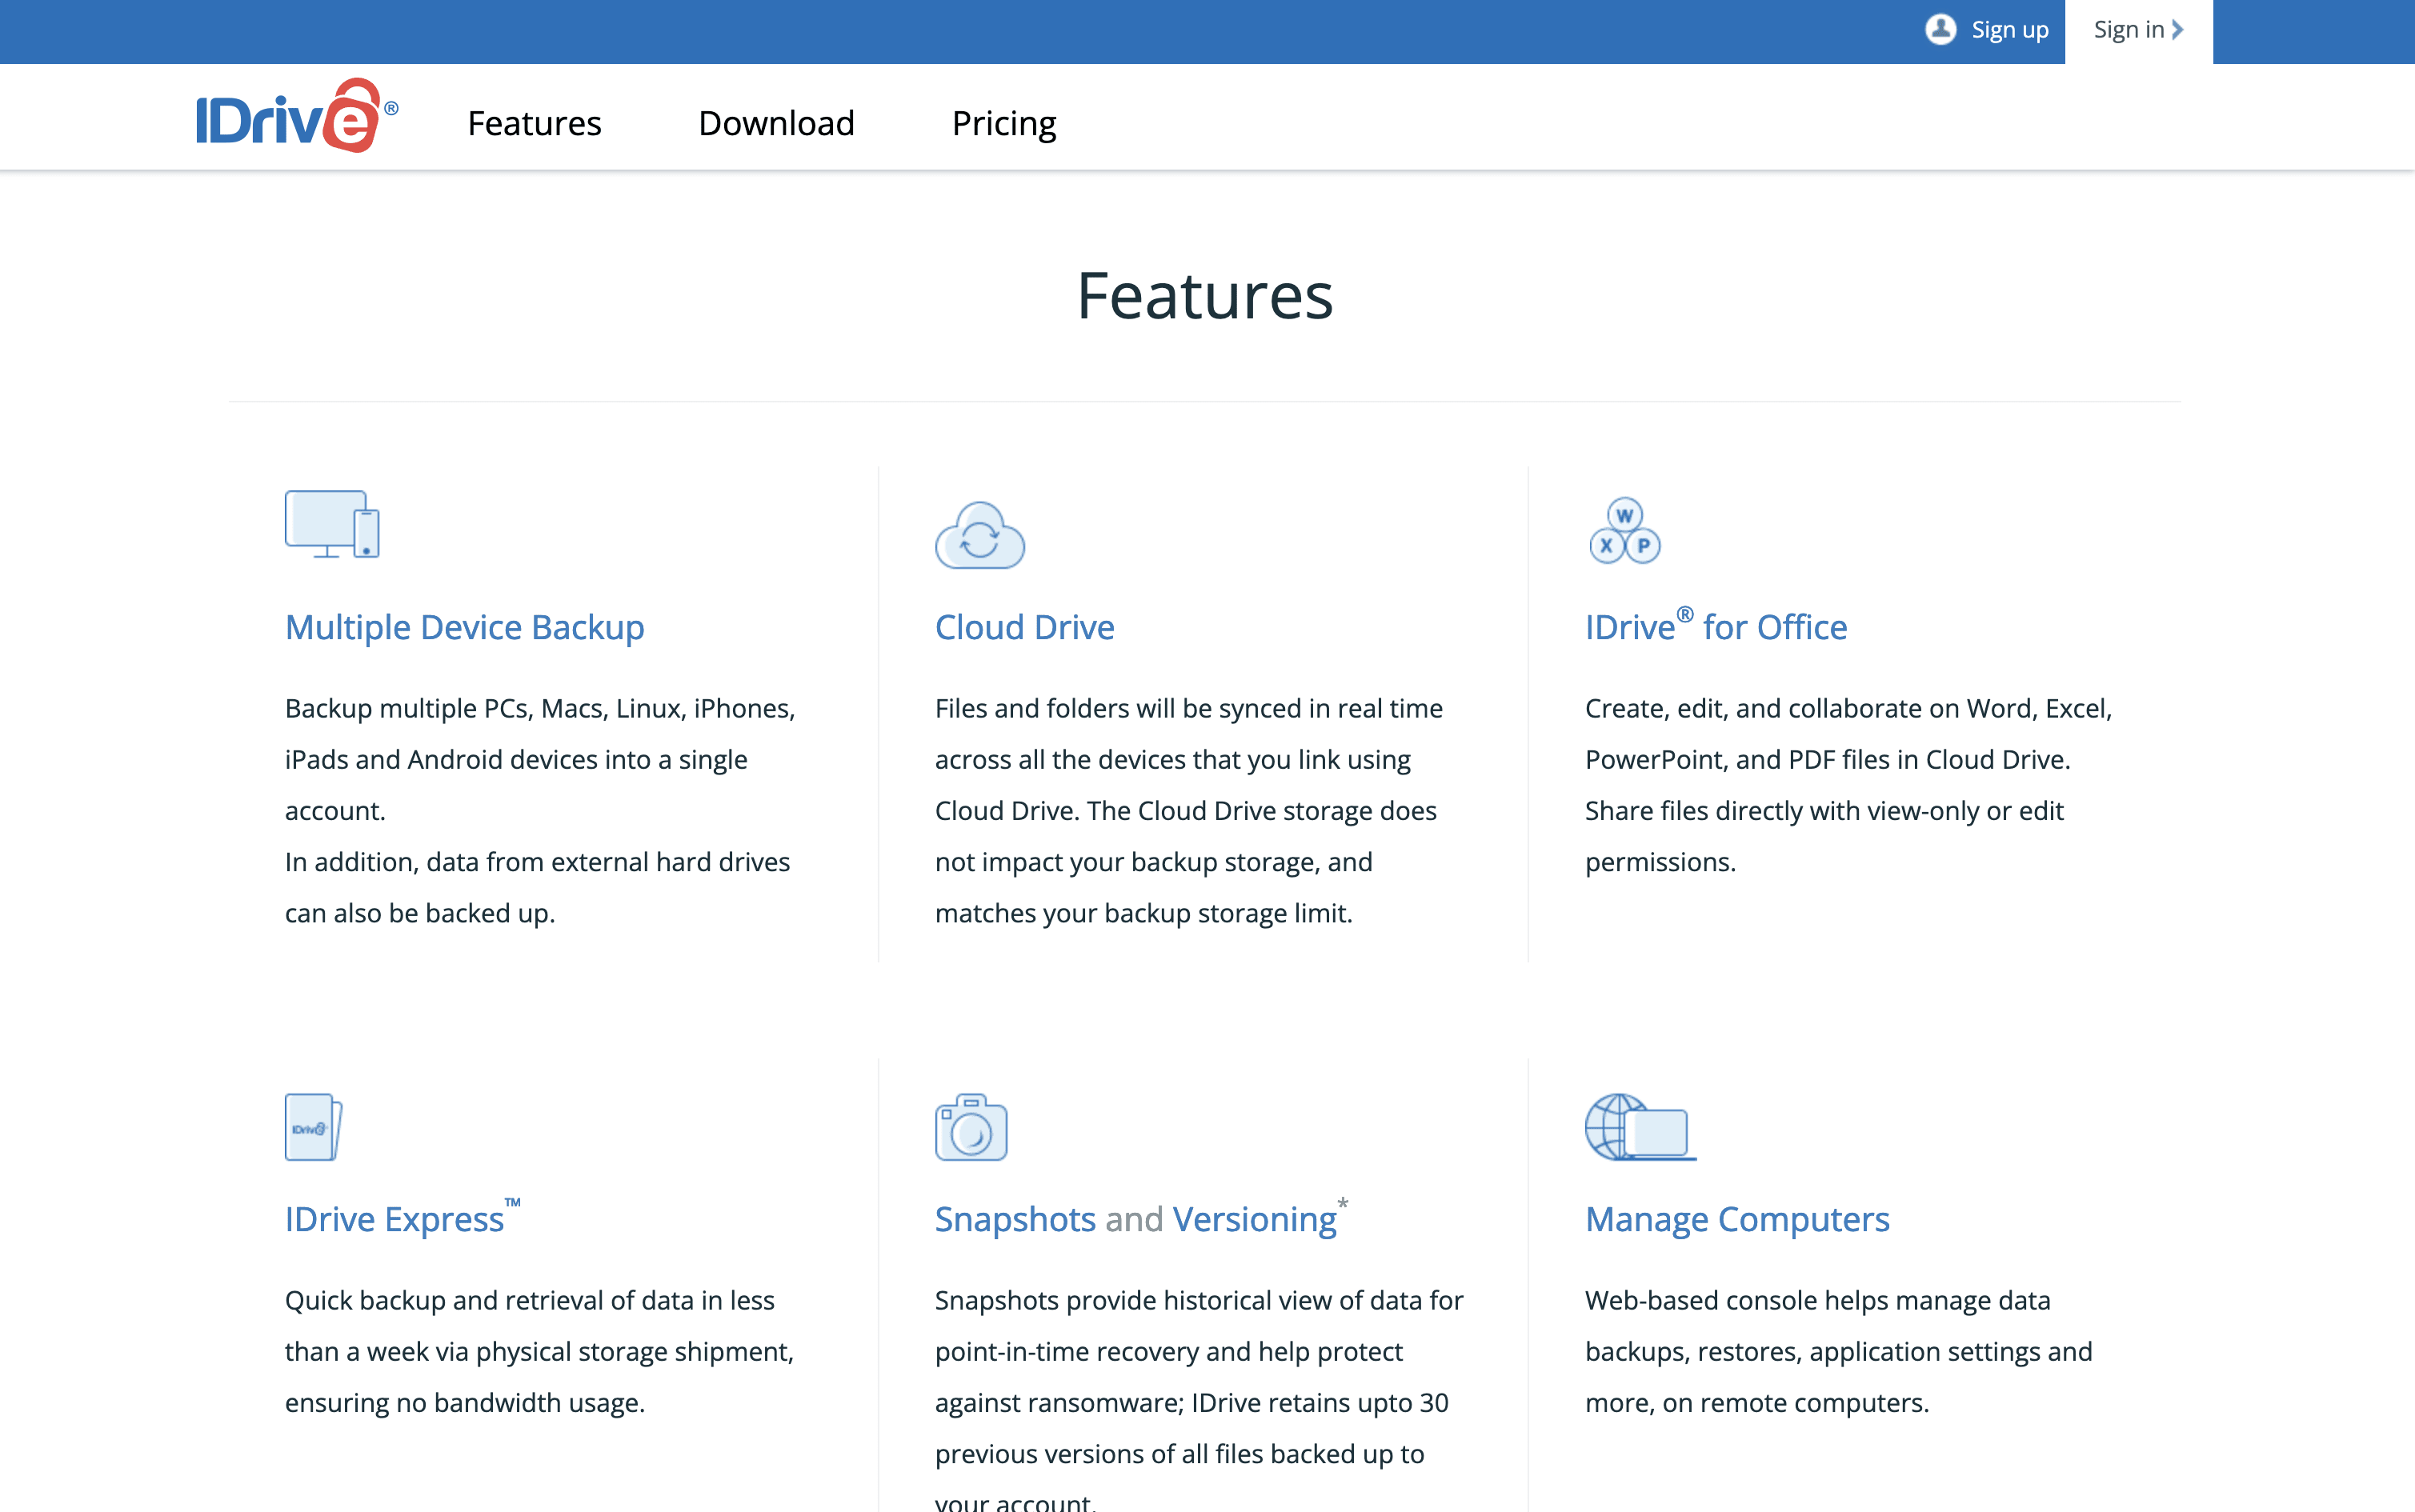The image size is (2415, 1512).
Task: Click the user avatar icon beside Sign up
Action: tap(1940, 30)
